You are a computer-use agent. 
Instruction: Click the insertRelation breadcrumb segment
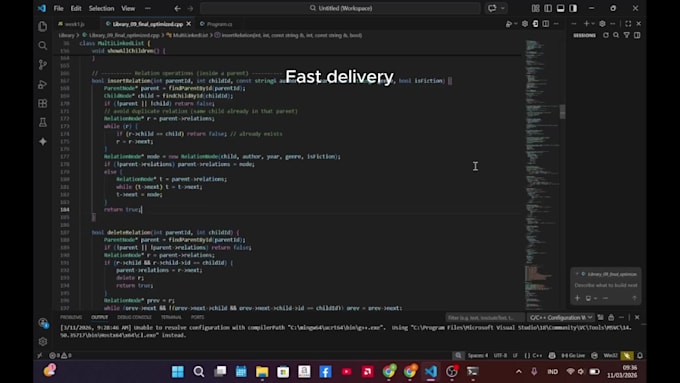pos(288,35)
